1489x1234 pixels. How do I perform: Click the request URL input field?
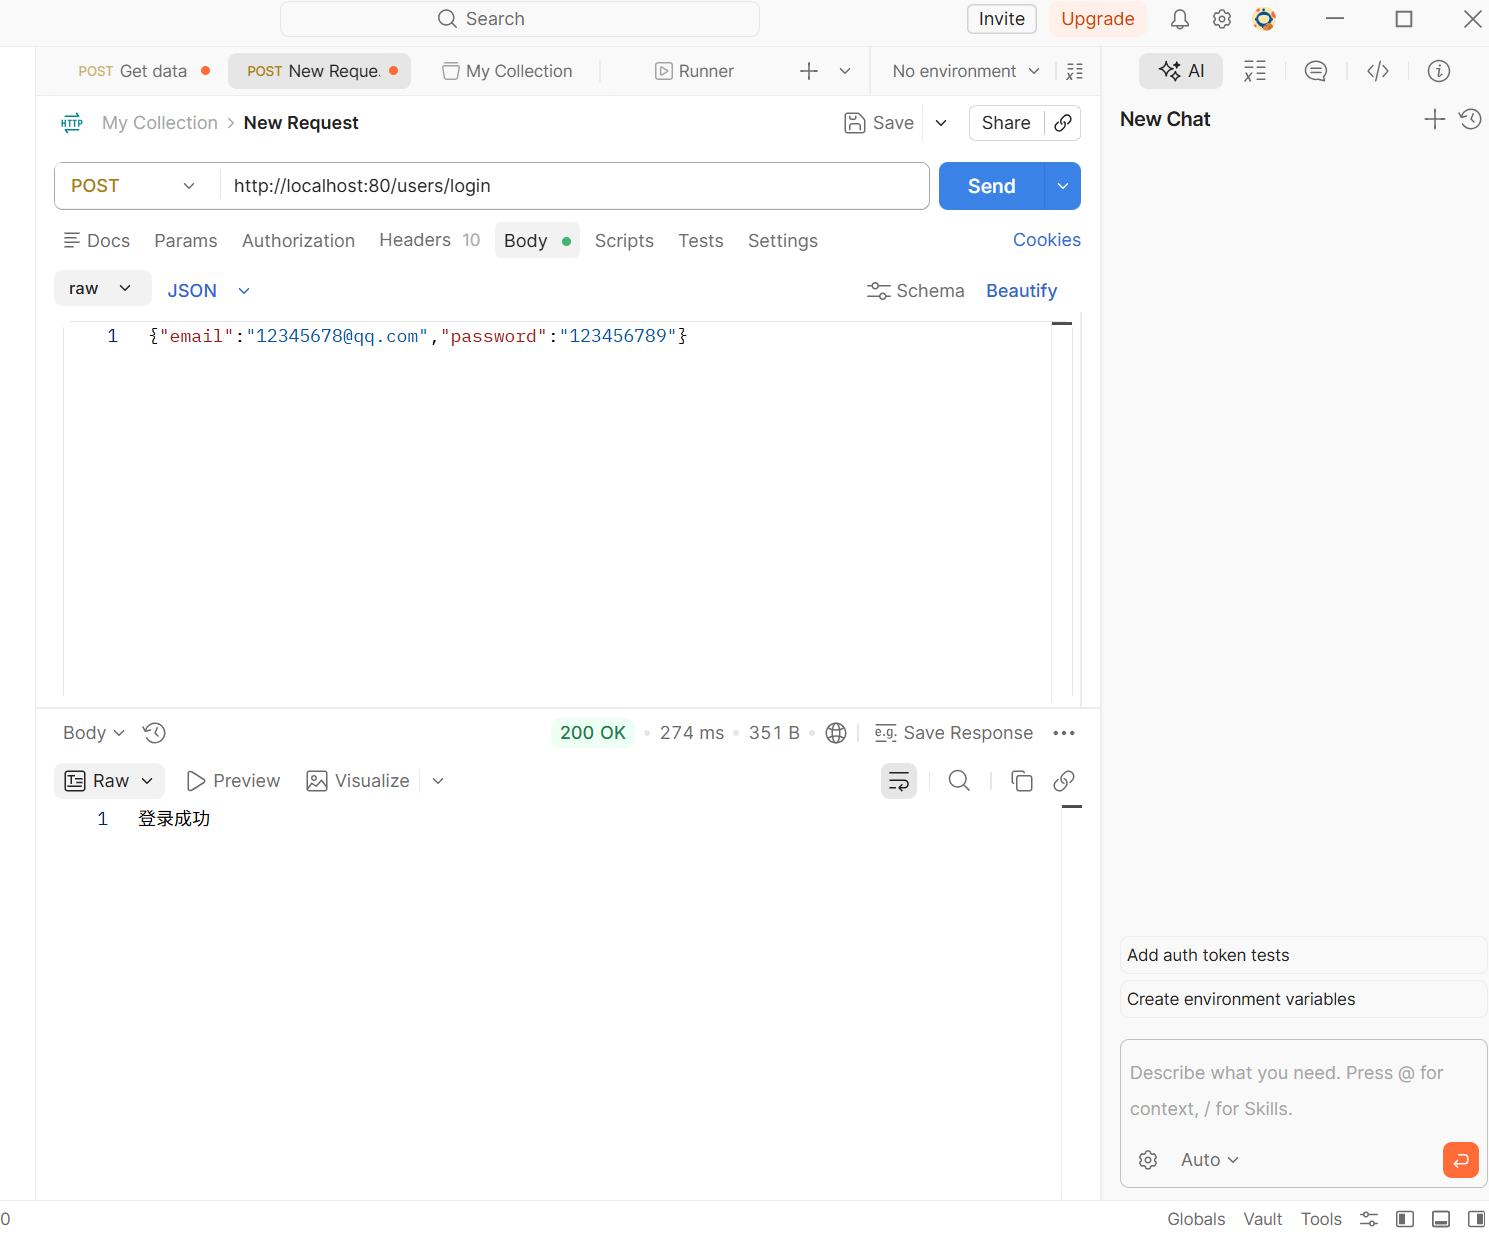click(x=574, y=186)
